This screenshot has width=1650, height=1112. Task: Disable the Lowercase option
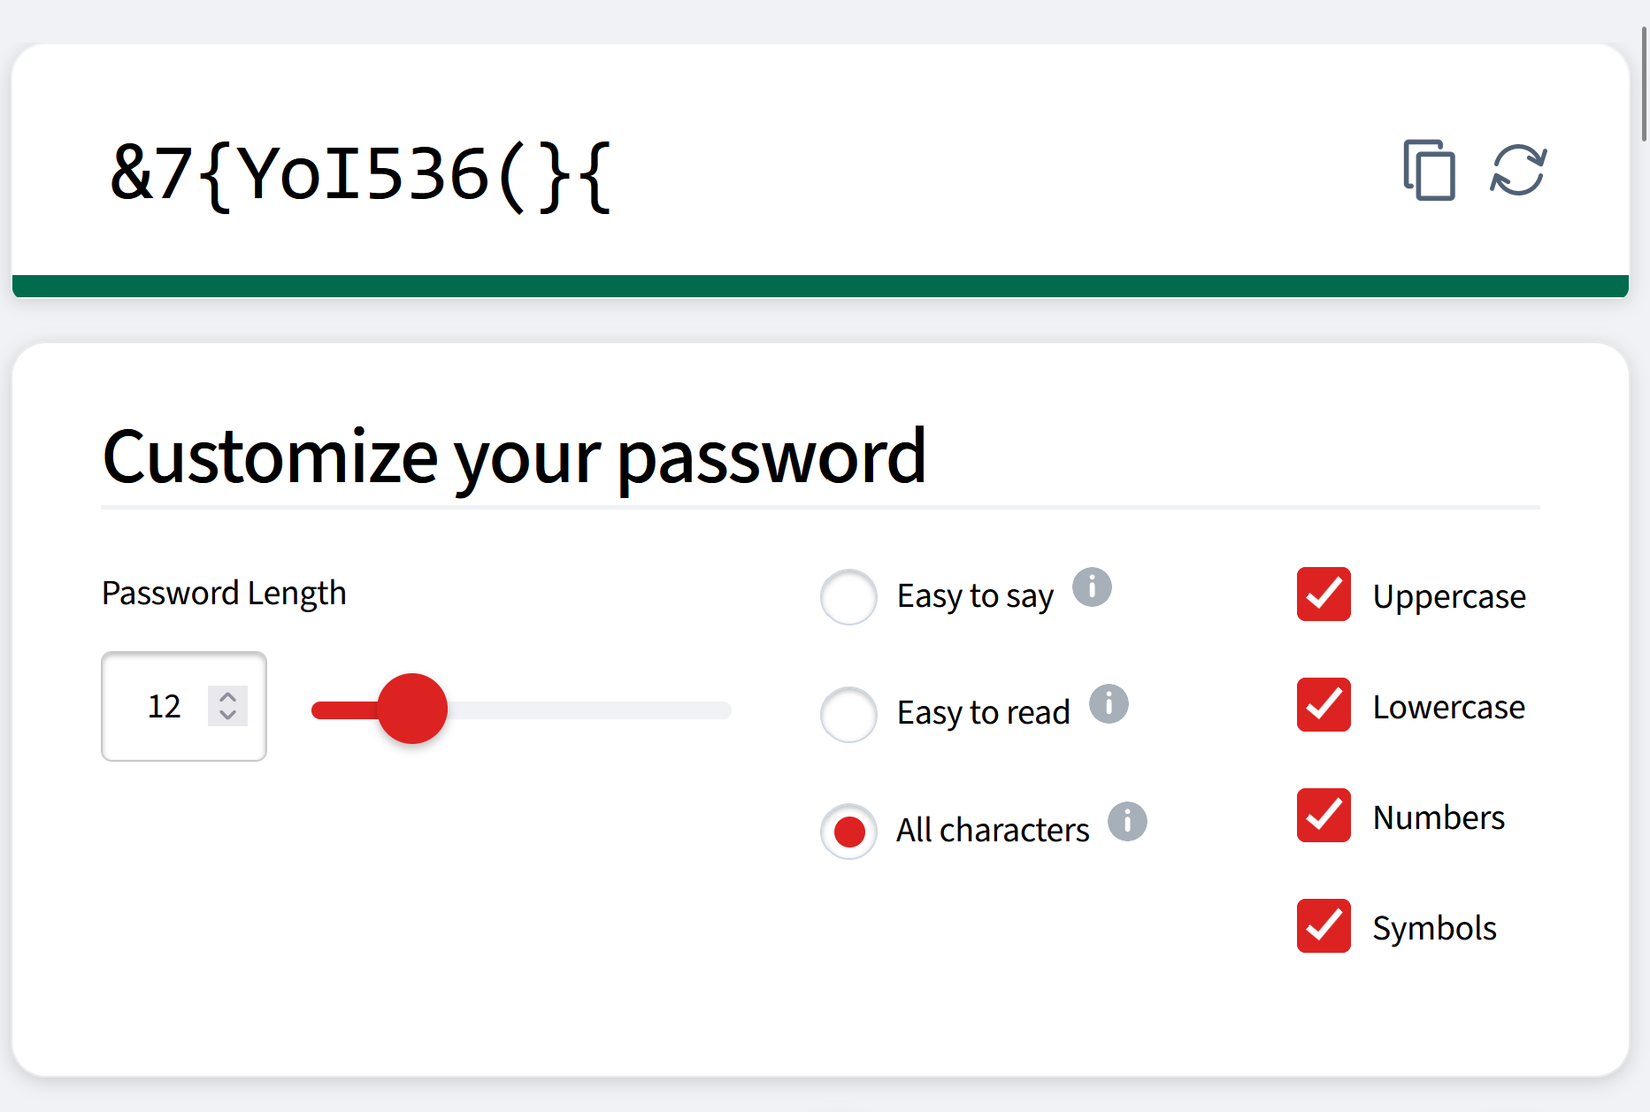pos(1322,705)
